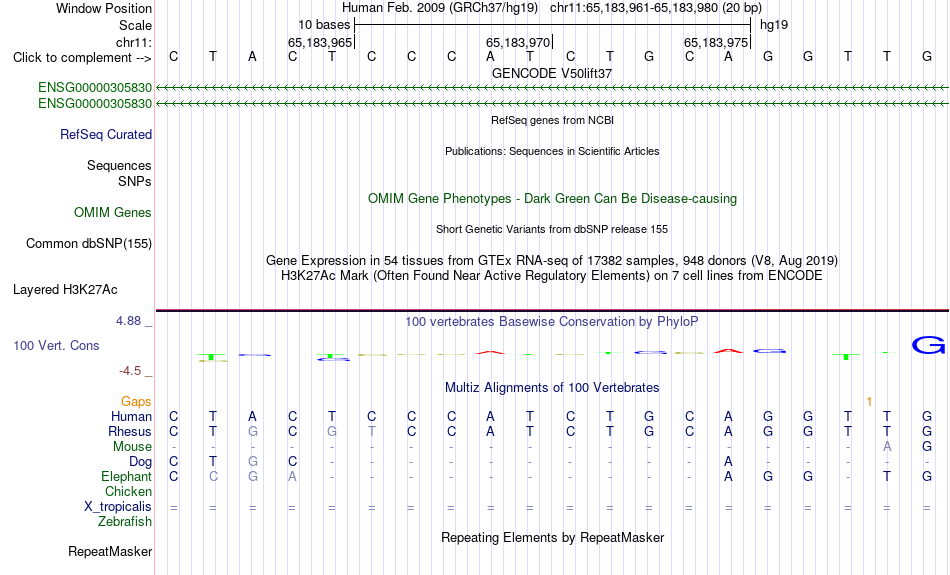This screenshot has width=950, height=575.
Task: Click the Layered H3K27Ac track label
Action: click(65, 290)
